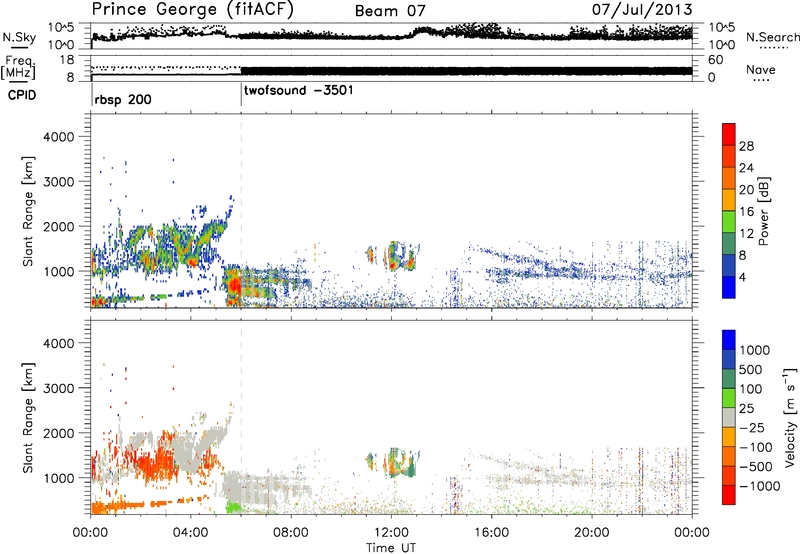Select the "3000" tick on the velocity panel
Image resolution: width=800 pixels, height=554 pixels.
58,388
